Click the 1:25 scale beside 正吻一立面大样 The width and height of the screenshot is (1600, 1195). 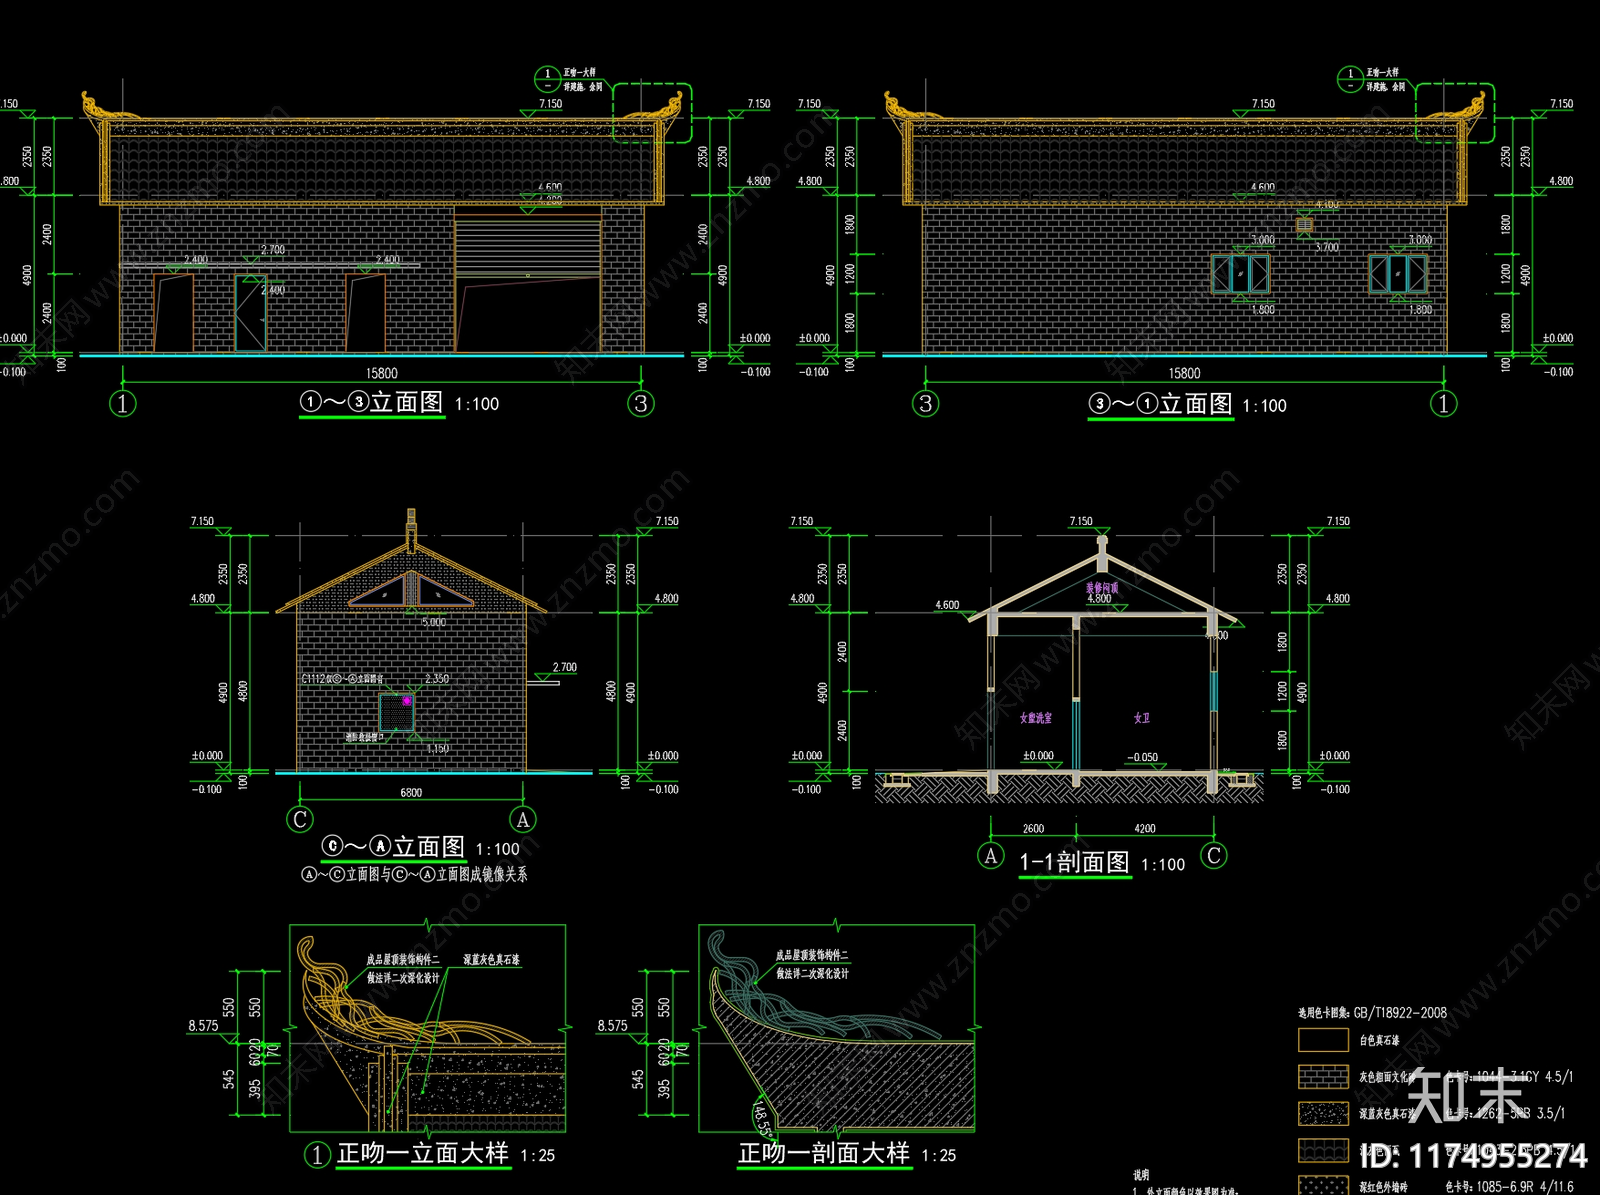[538, 1155]
